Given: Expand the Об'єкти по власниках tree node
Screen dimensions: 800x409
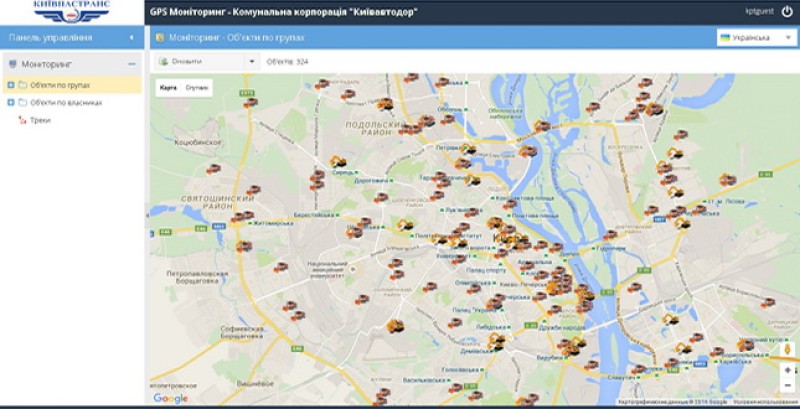Looking at the screenshot, I should pos(11,103).
